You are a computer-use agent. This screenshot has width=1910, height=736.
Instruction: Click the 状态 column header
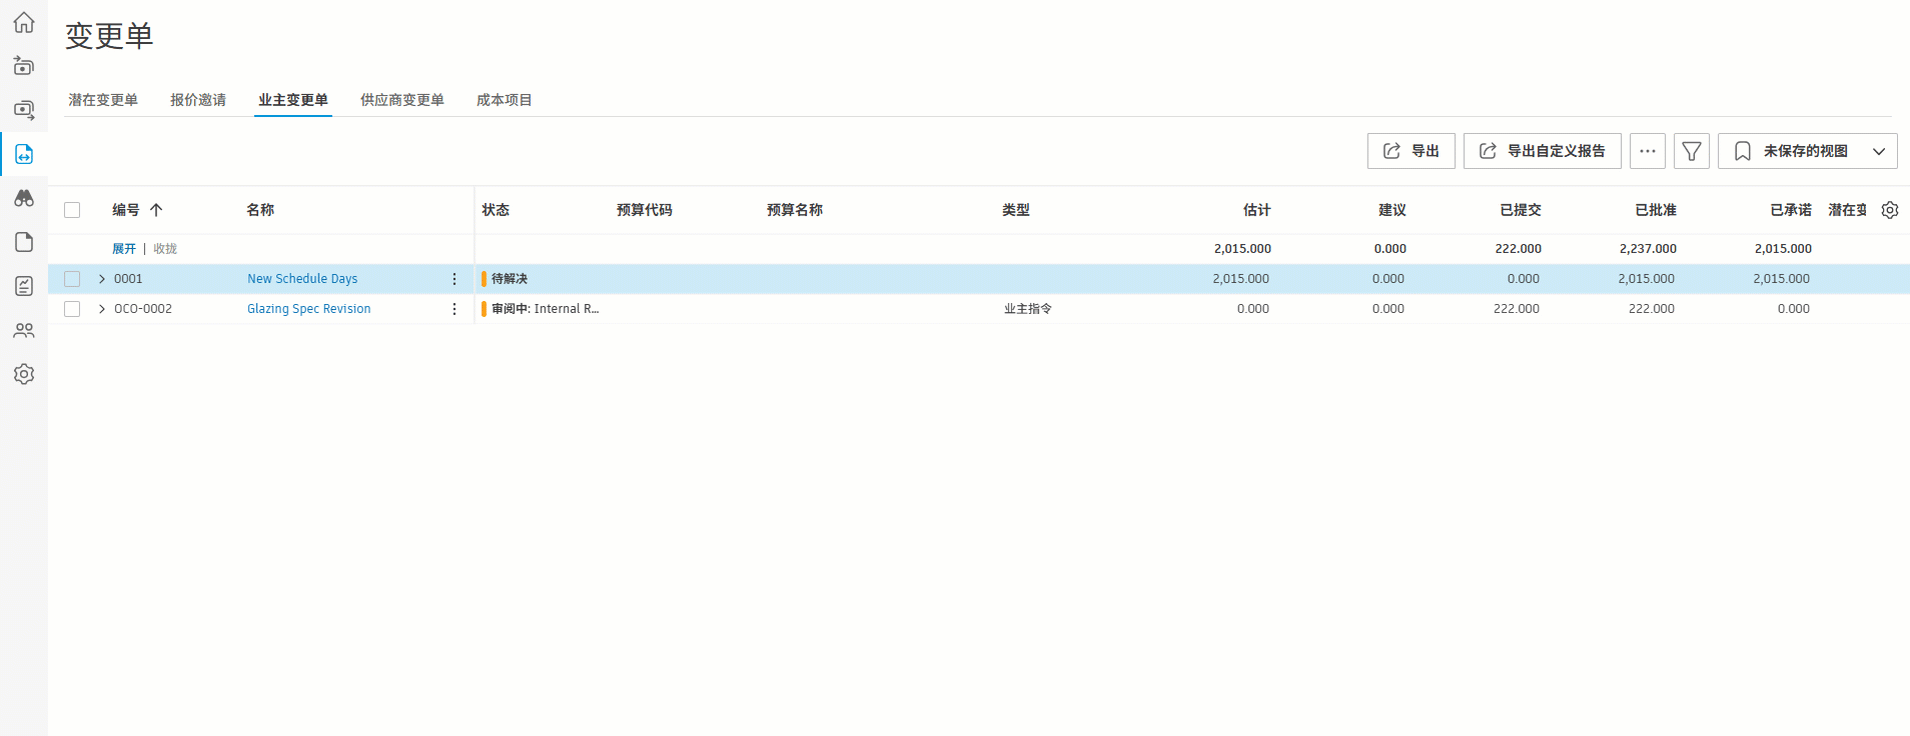496,210
